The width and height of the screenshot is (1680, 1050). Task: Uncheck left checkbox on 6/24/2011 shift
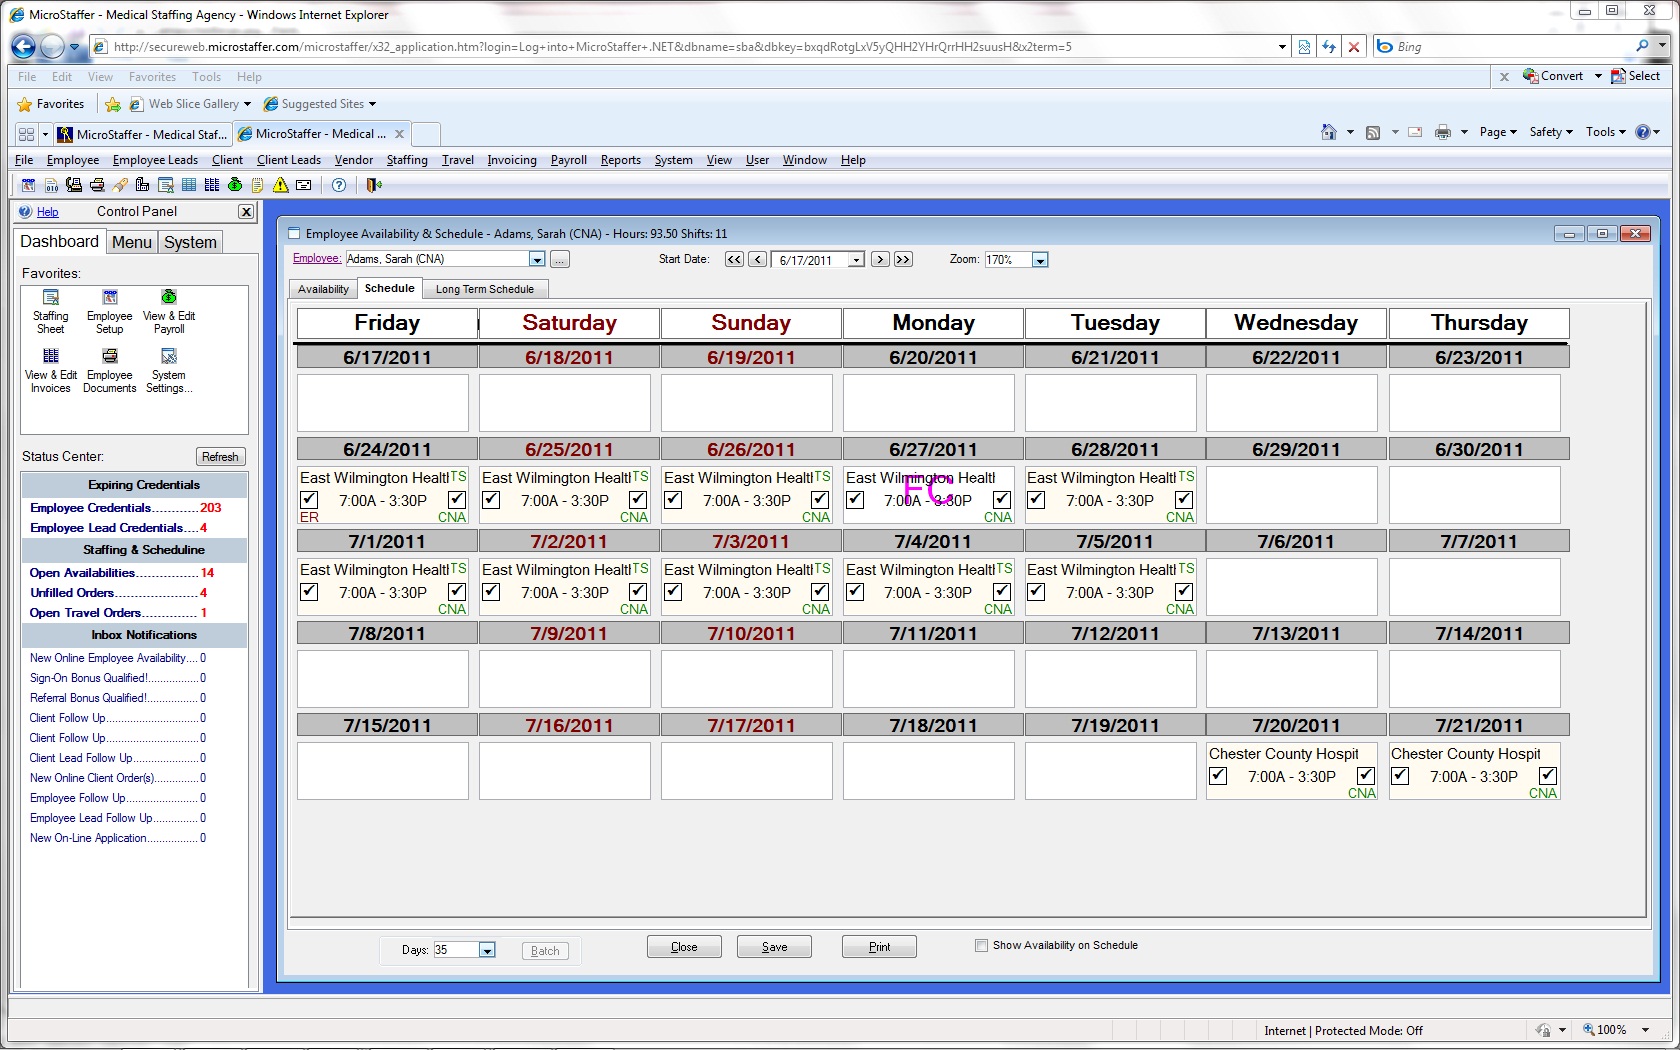tap(310, 500)
